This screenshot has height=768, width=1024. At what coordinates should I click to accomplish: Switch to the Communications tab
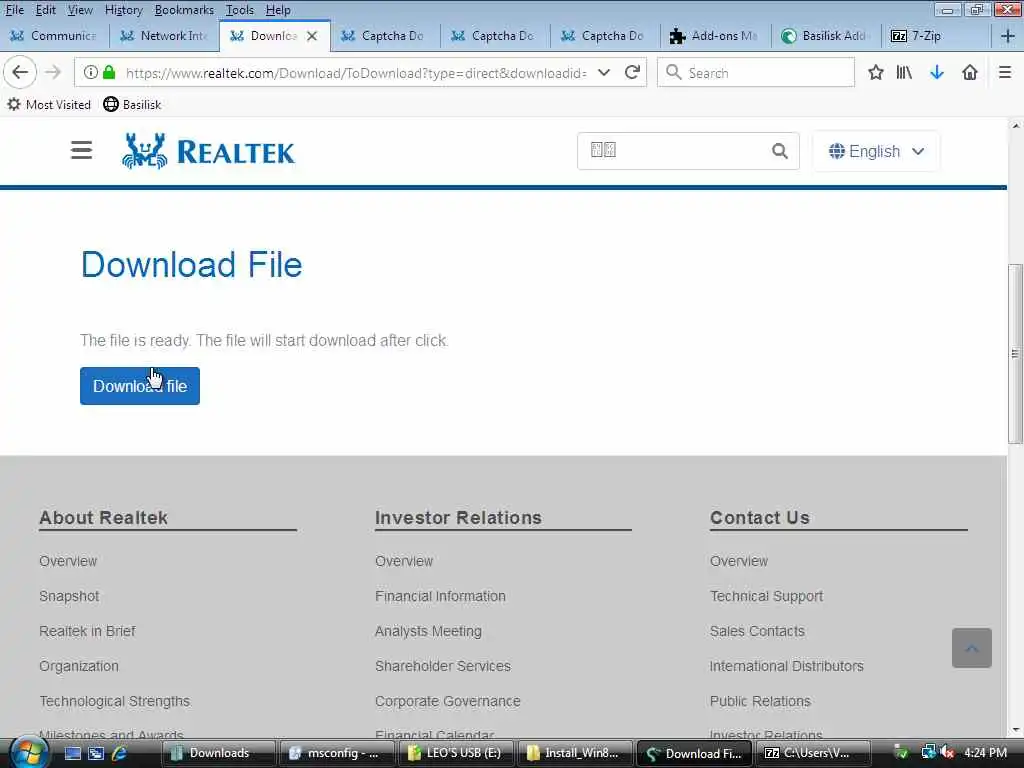click(54, 36)
